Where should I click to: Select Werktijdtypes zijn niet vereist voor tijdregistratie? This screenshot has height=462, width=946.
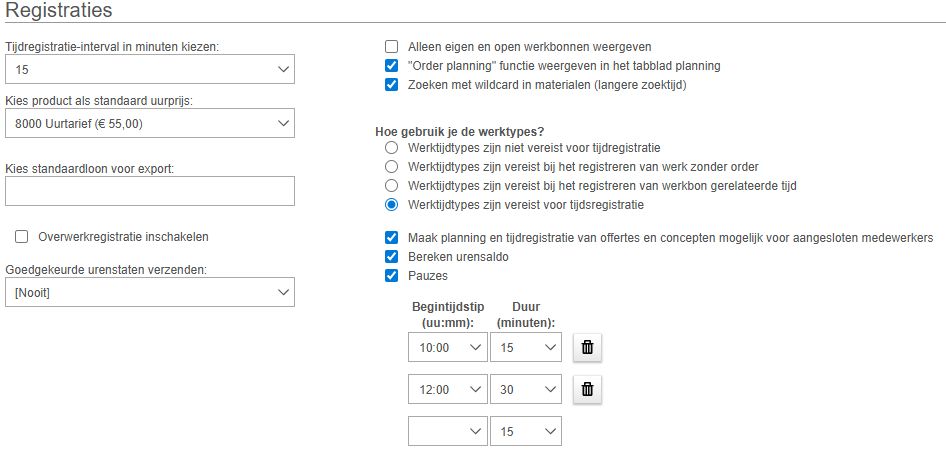click(x=392, y=147)
